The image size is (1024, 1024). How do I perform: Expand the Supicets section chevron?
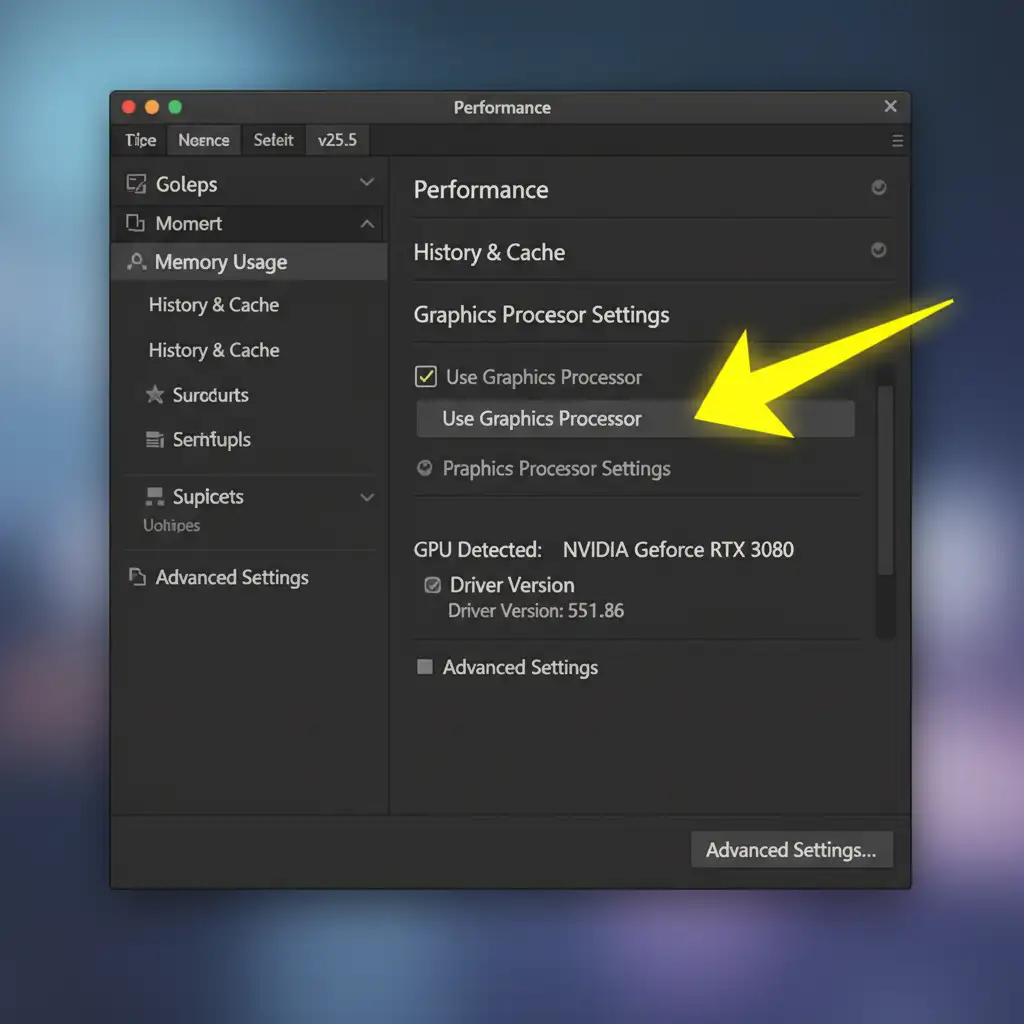coord(367,497)
